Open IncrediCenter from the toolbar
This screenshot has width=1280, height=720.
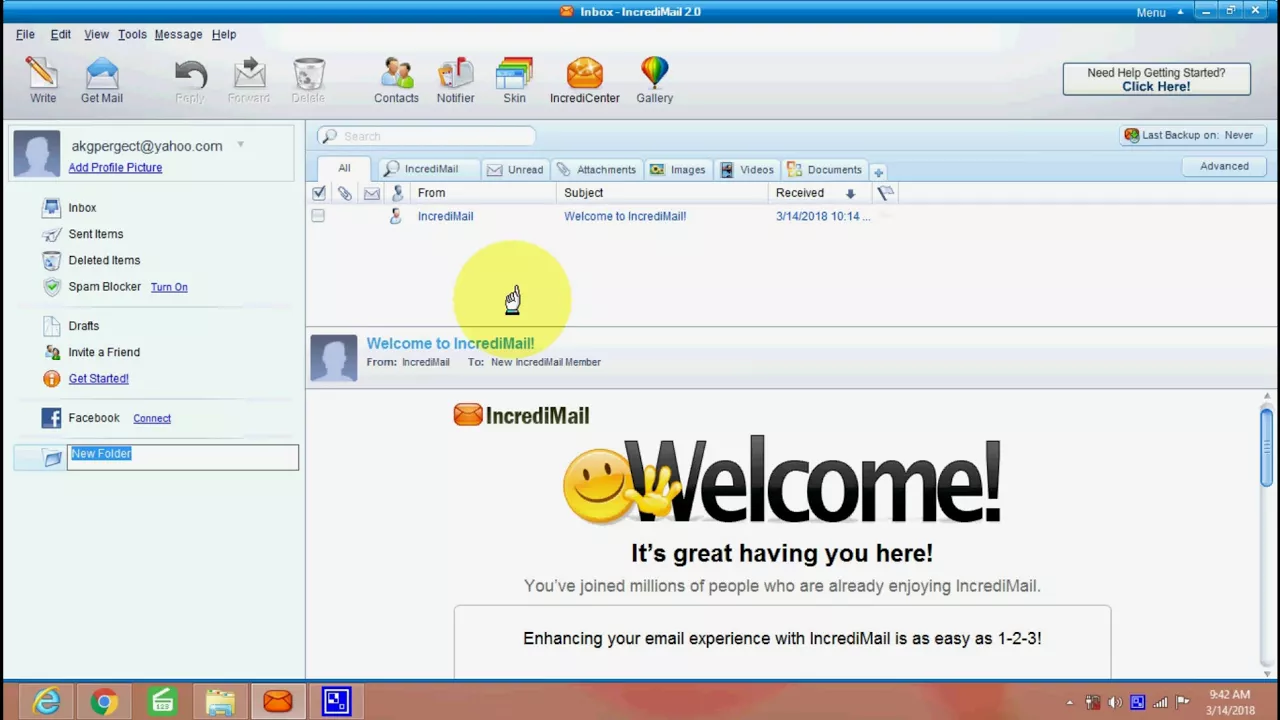pos(585,80)
